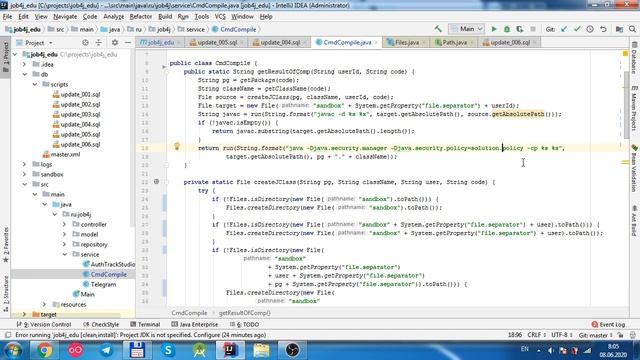Toggle the Favorites side tool window
This screenshot has height=360, width=640.
tap(5, 245)
